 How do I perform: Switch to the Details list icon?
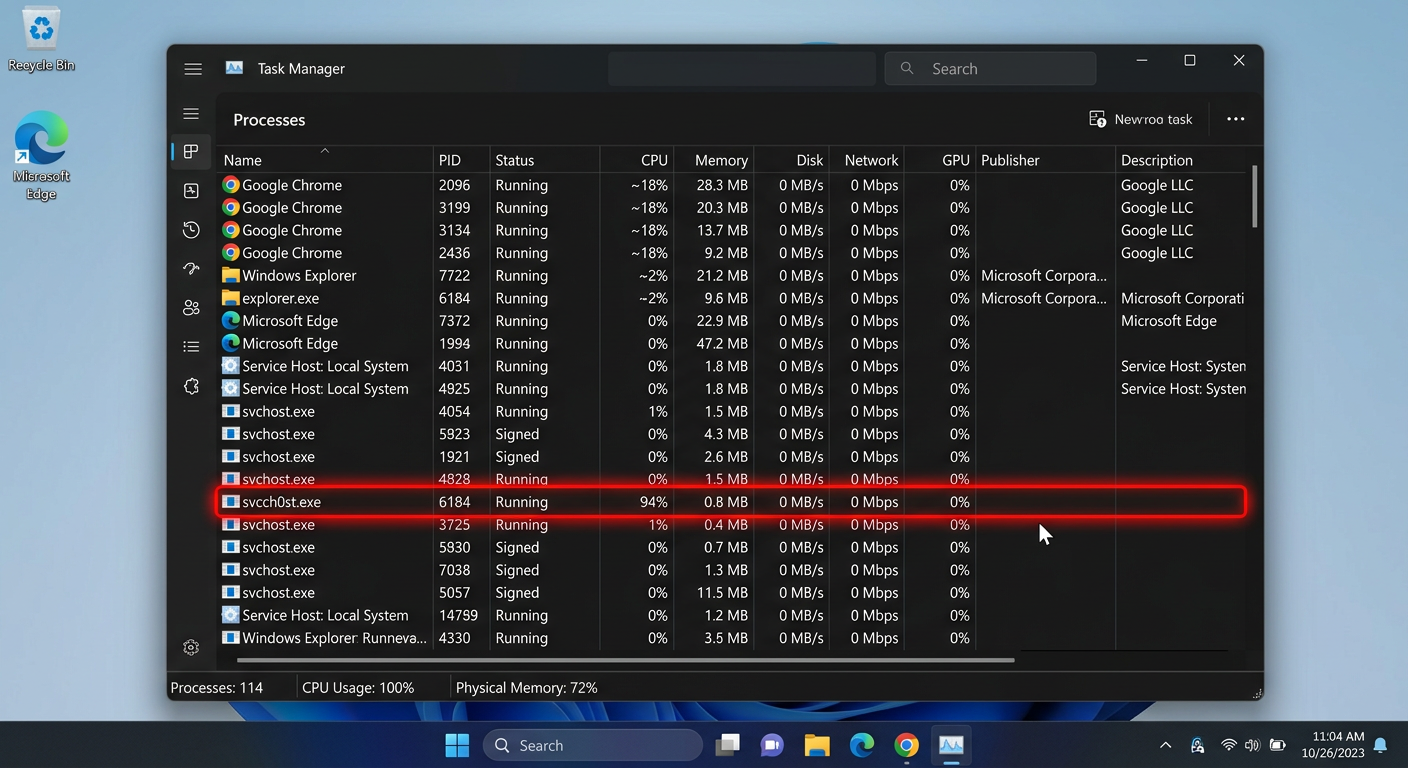click(191, 347)
